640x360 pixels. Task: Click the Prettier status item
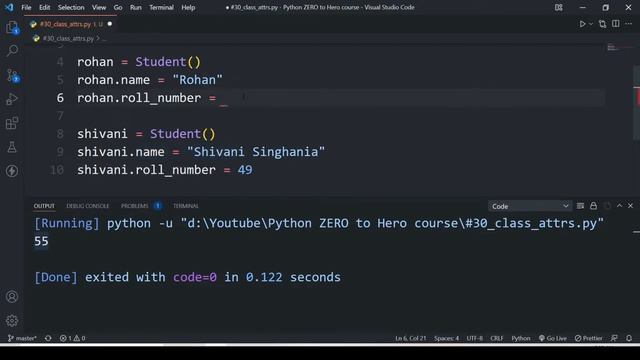[589, 338]
